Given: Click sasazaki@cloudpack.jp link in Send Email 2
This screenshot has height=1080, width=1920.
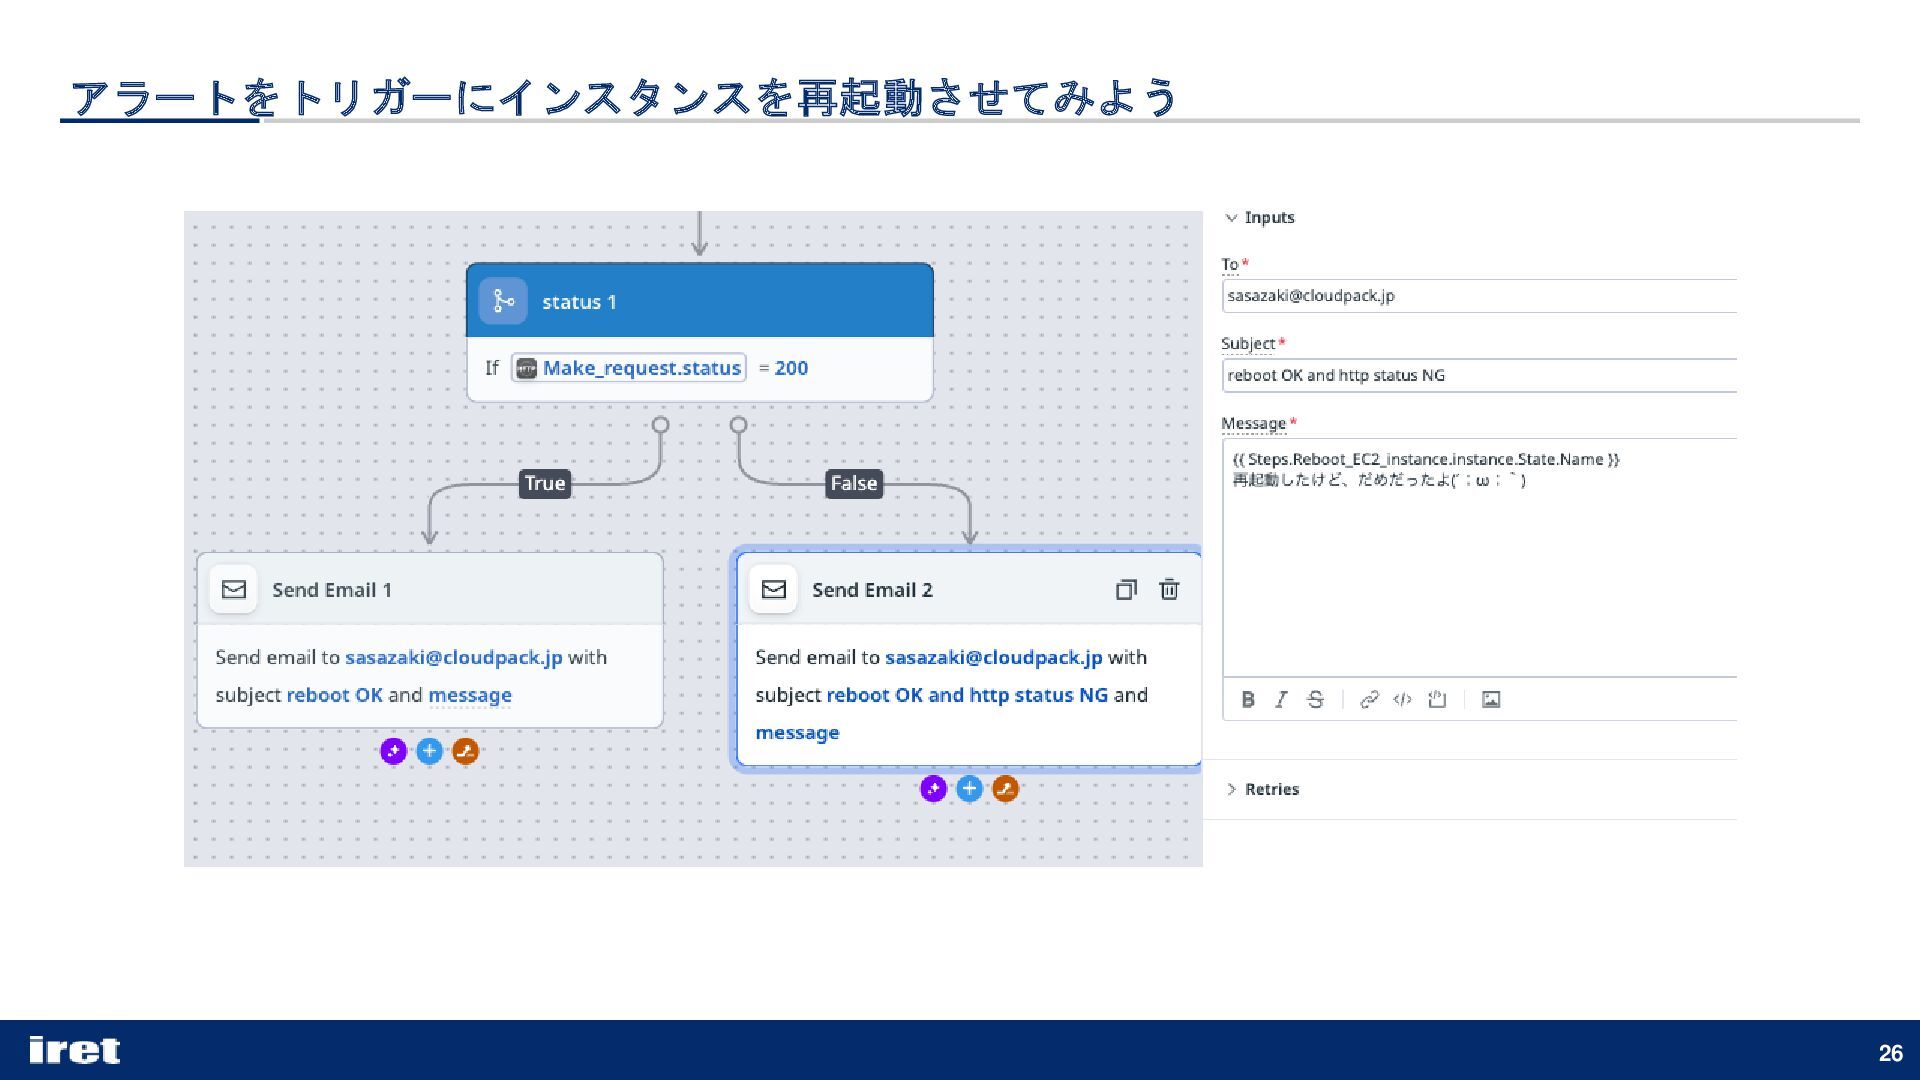Looking at the screenshot, I should click(x=994, y=657).
